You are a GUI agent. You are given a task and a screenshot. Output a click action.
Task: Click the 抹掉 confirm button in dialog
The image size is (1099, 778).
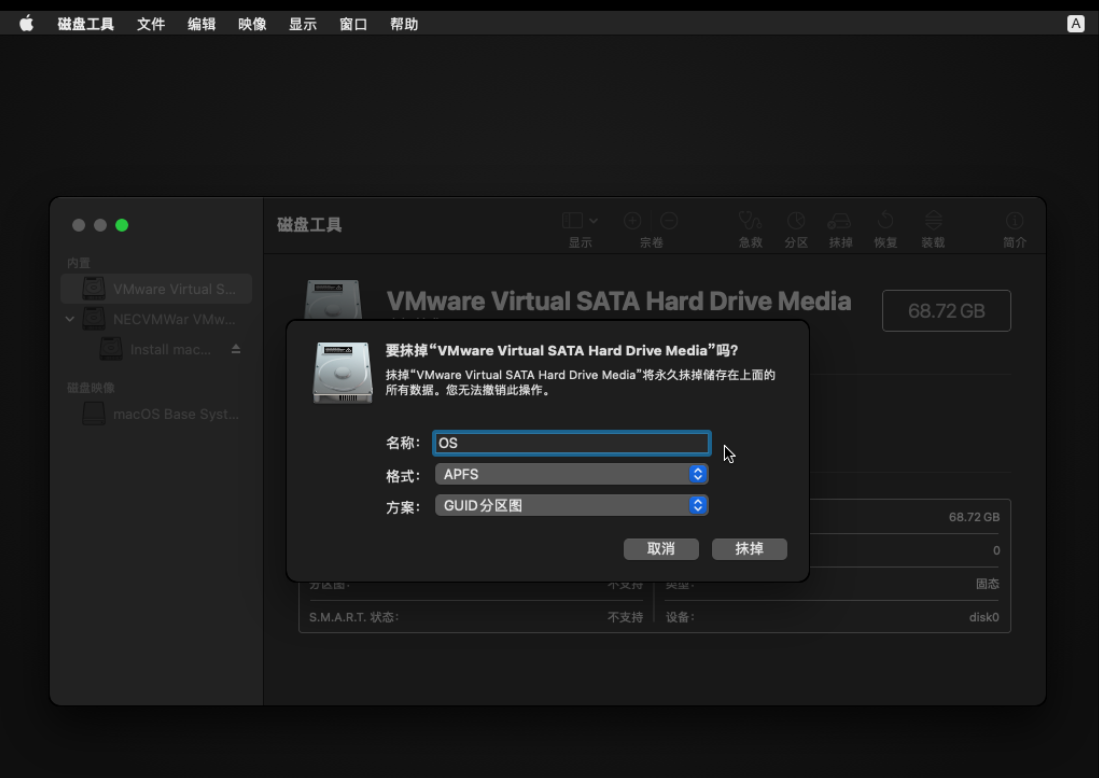coord(749,549)
